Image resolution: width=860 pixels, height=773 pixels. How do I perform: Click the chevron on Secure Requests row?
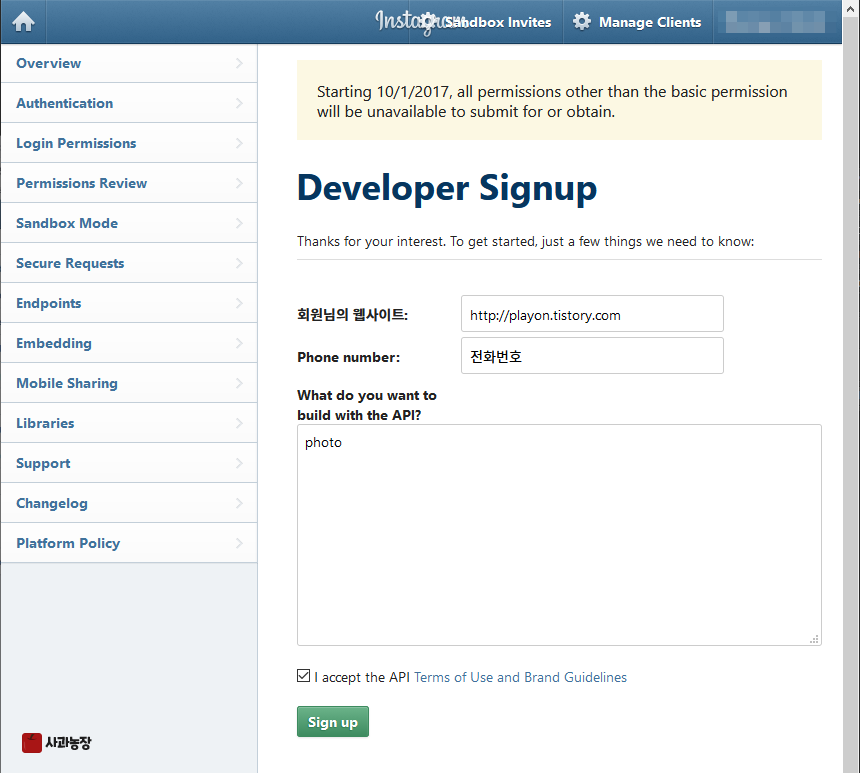(x=239, y=263)
